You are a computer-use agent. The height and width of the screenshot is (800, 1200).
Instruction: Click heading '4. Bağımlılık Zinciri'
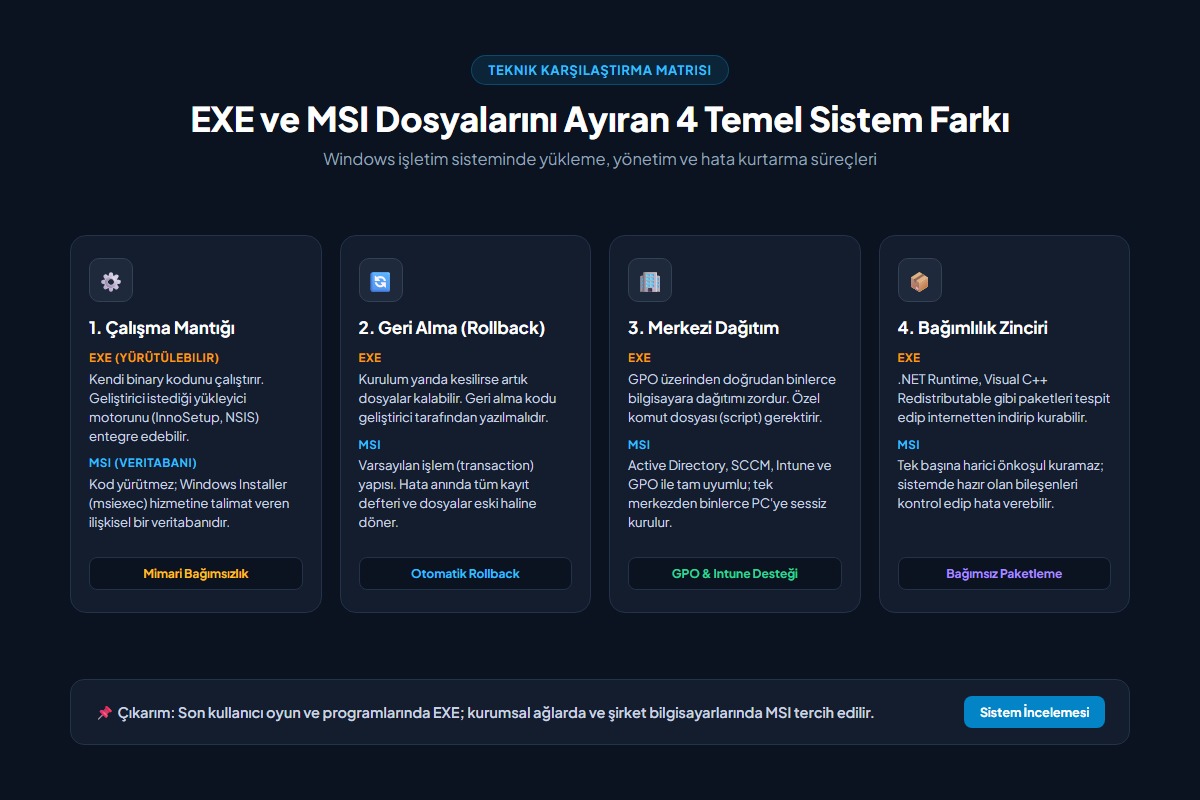973,328
